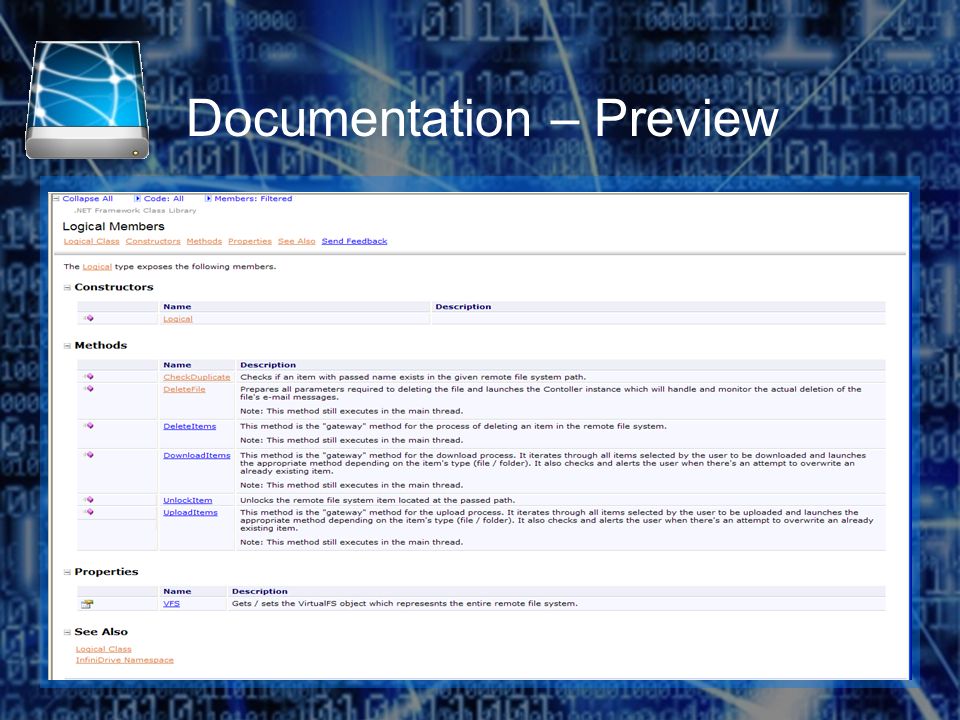Click the method icon beside UploadItems
960x720 pixels.
[89, 512]
